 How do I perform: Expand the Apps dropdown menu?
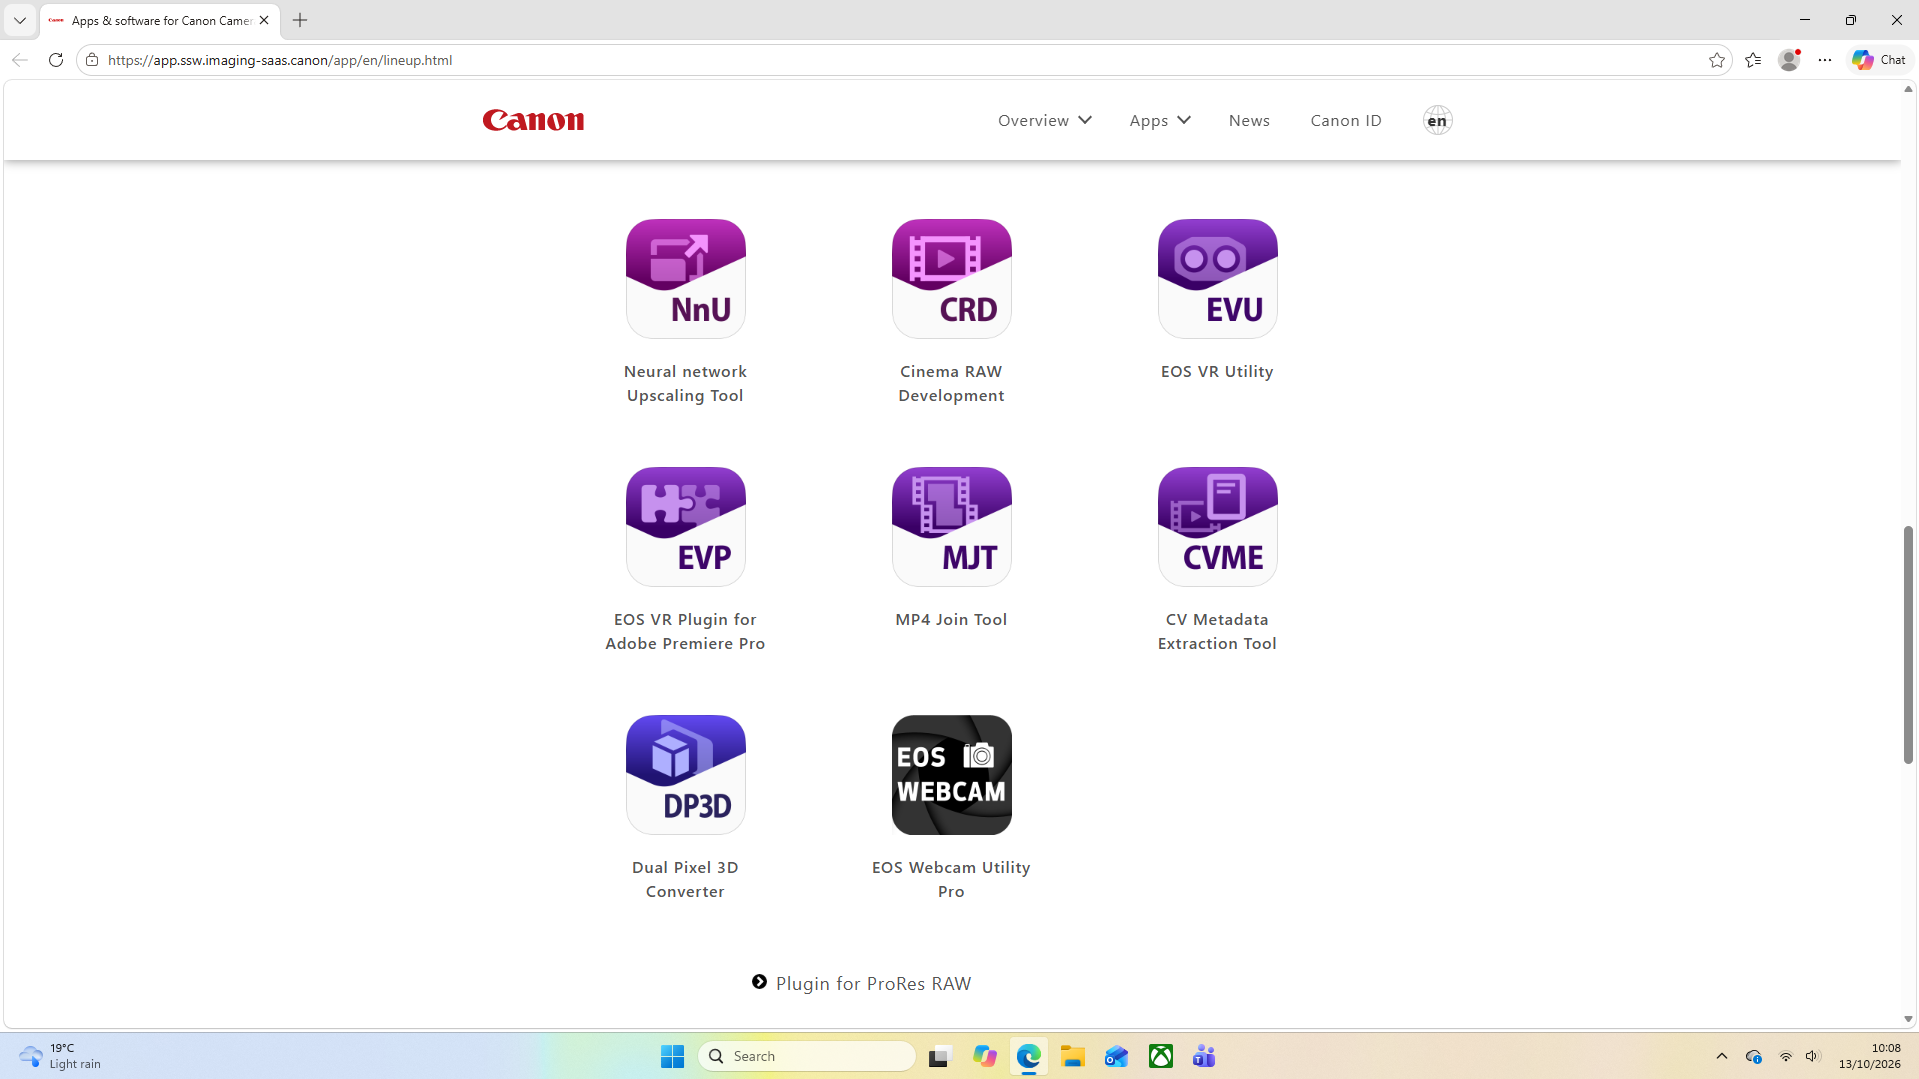point(1159,120)
